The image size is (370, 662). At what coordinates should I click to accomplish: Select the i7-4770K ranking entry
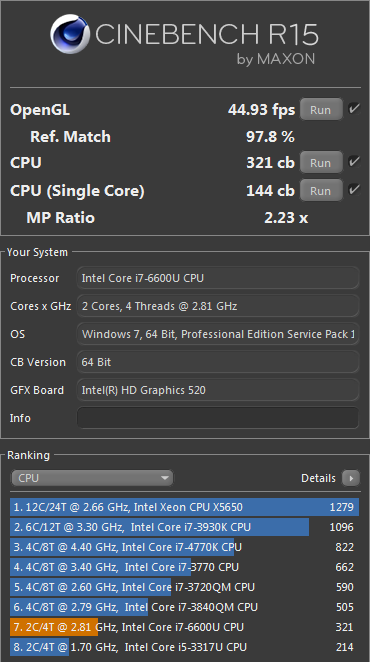point(185,547)
